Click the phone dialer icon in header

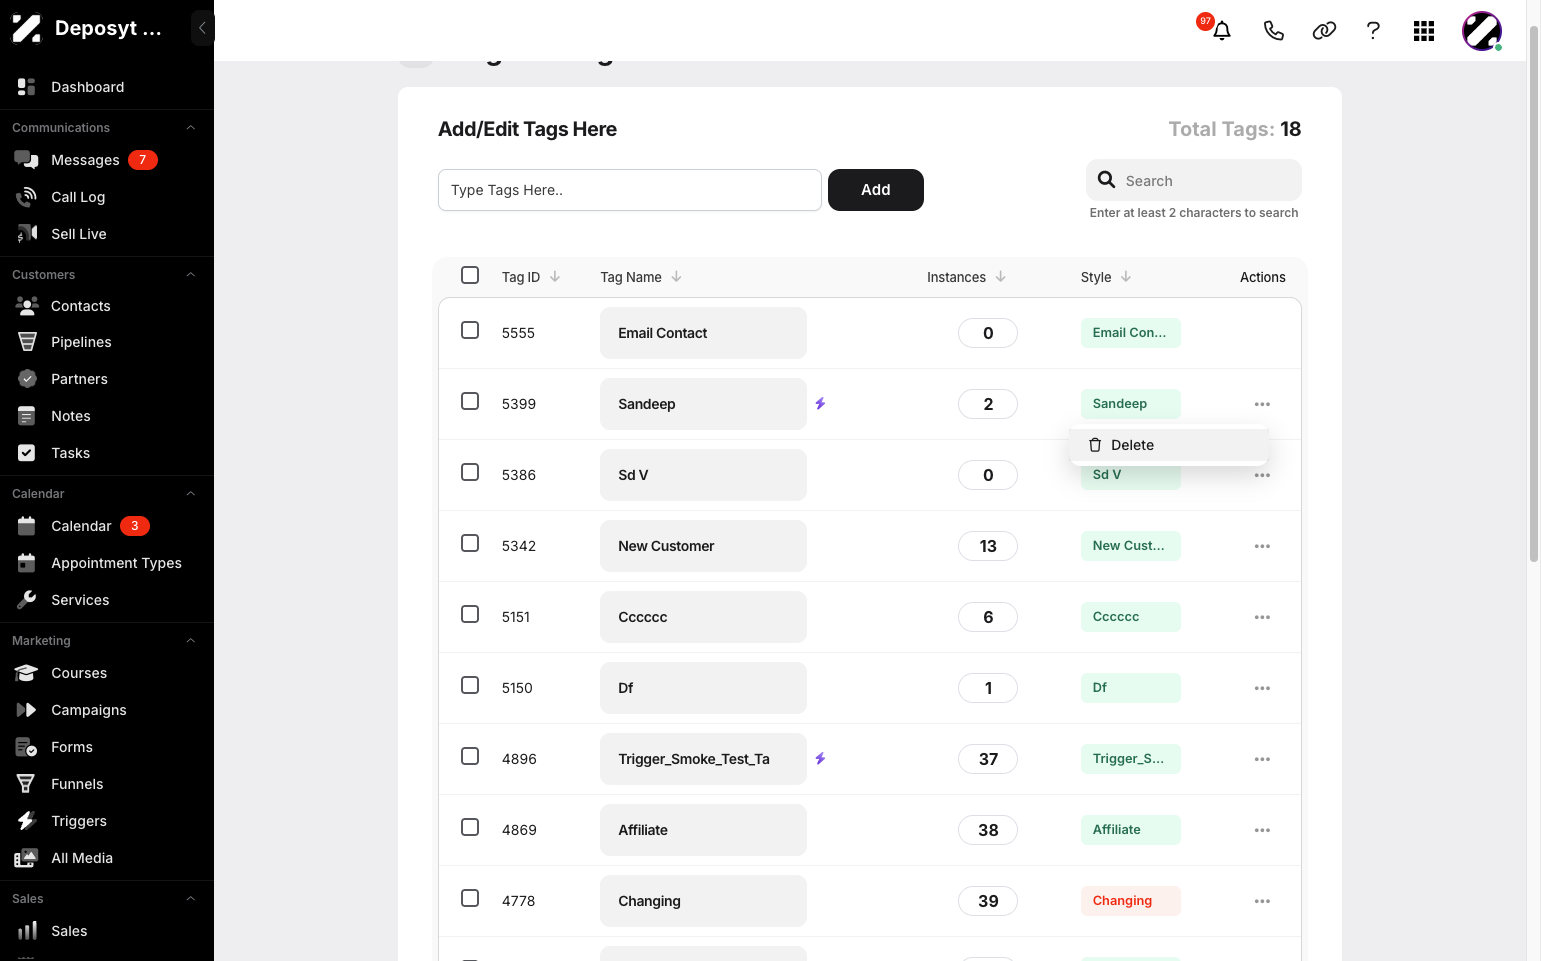click(1273, 31)
